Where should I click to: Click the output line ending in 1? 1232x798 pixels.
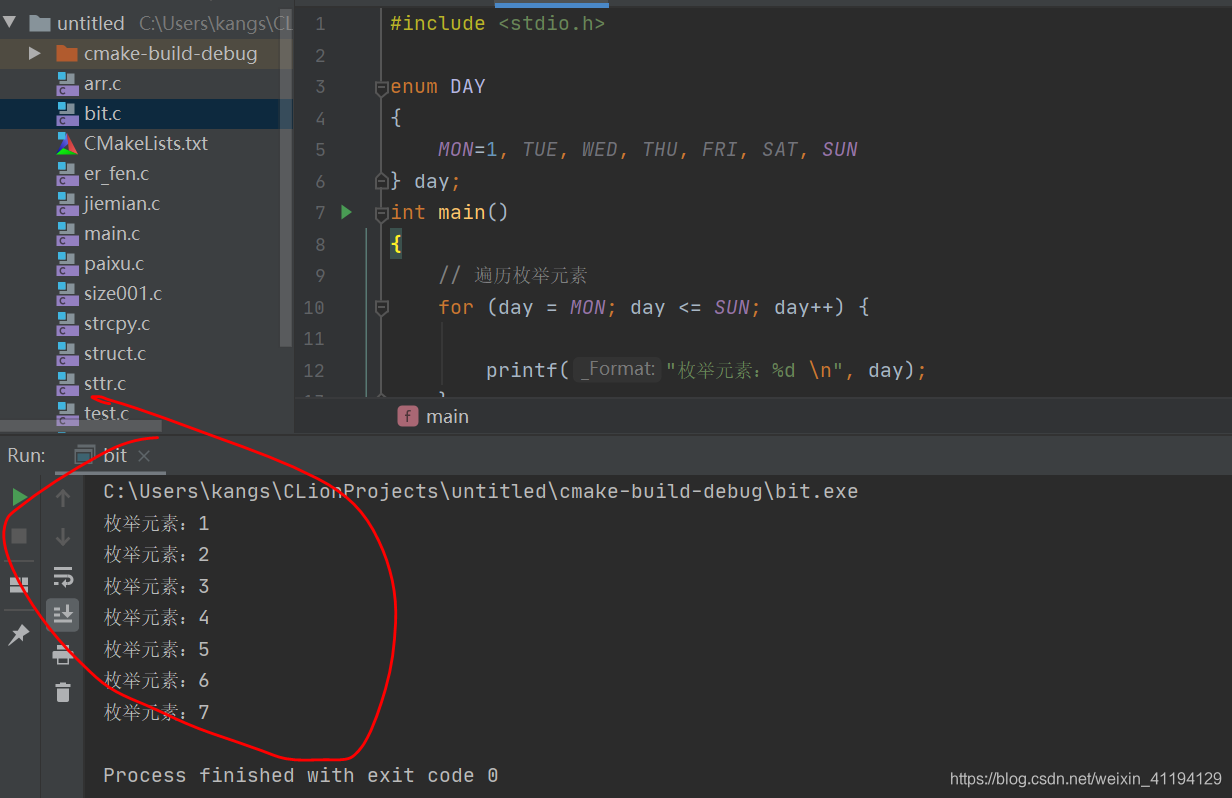click(157, 523)
